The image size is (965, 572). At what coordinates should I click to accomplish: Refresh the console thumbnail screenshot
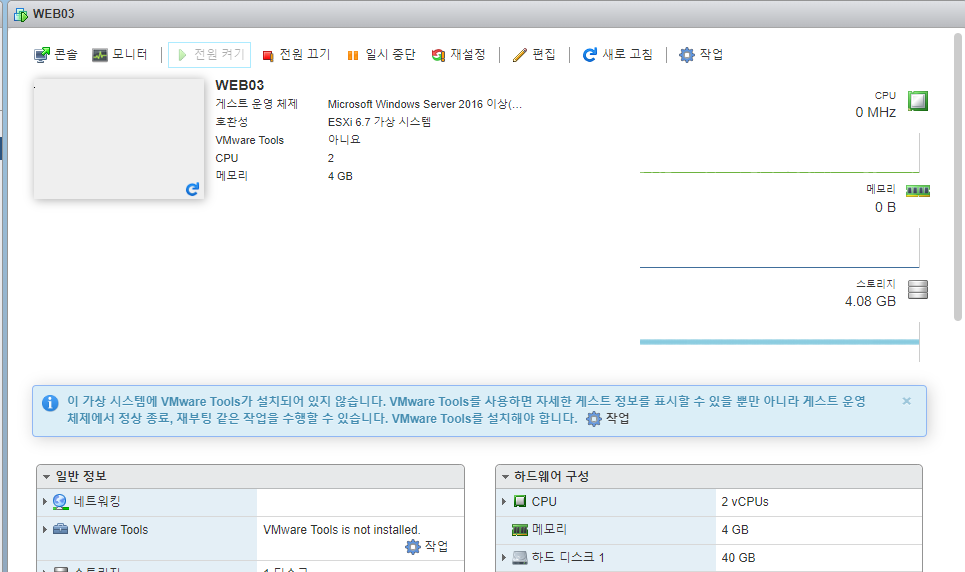click(x=192, y=189)
